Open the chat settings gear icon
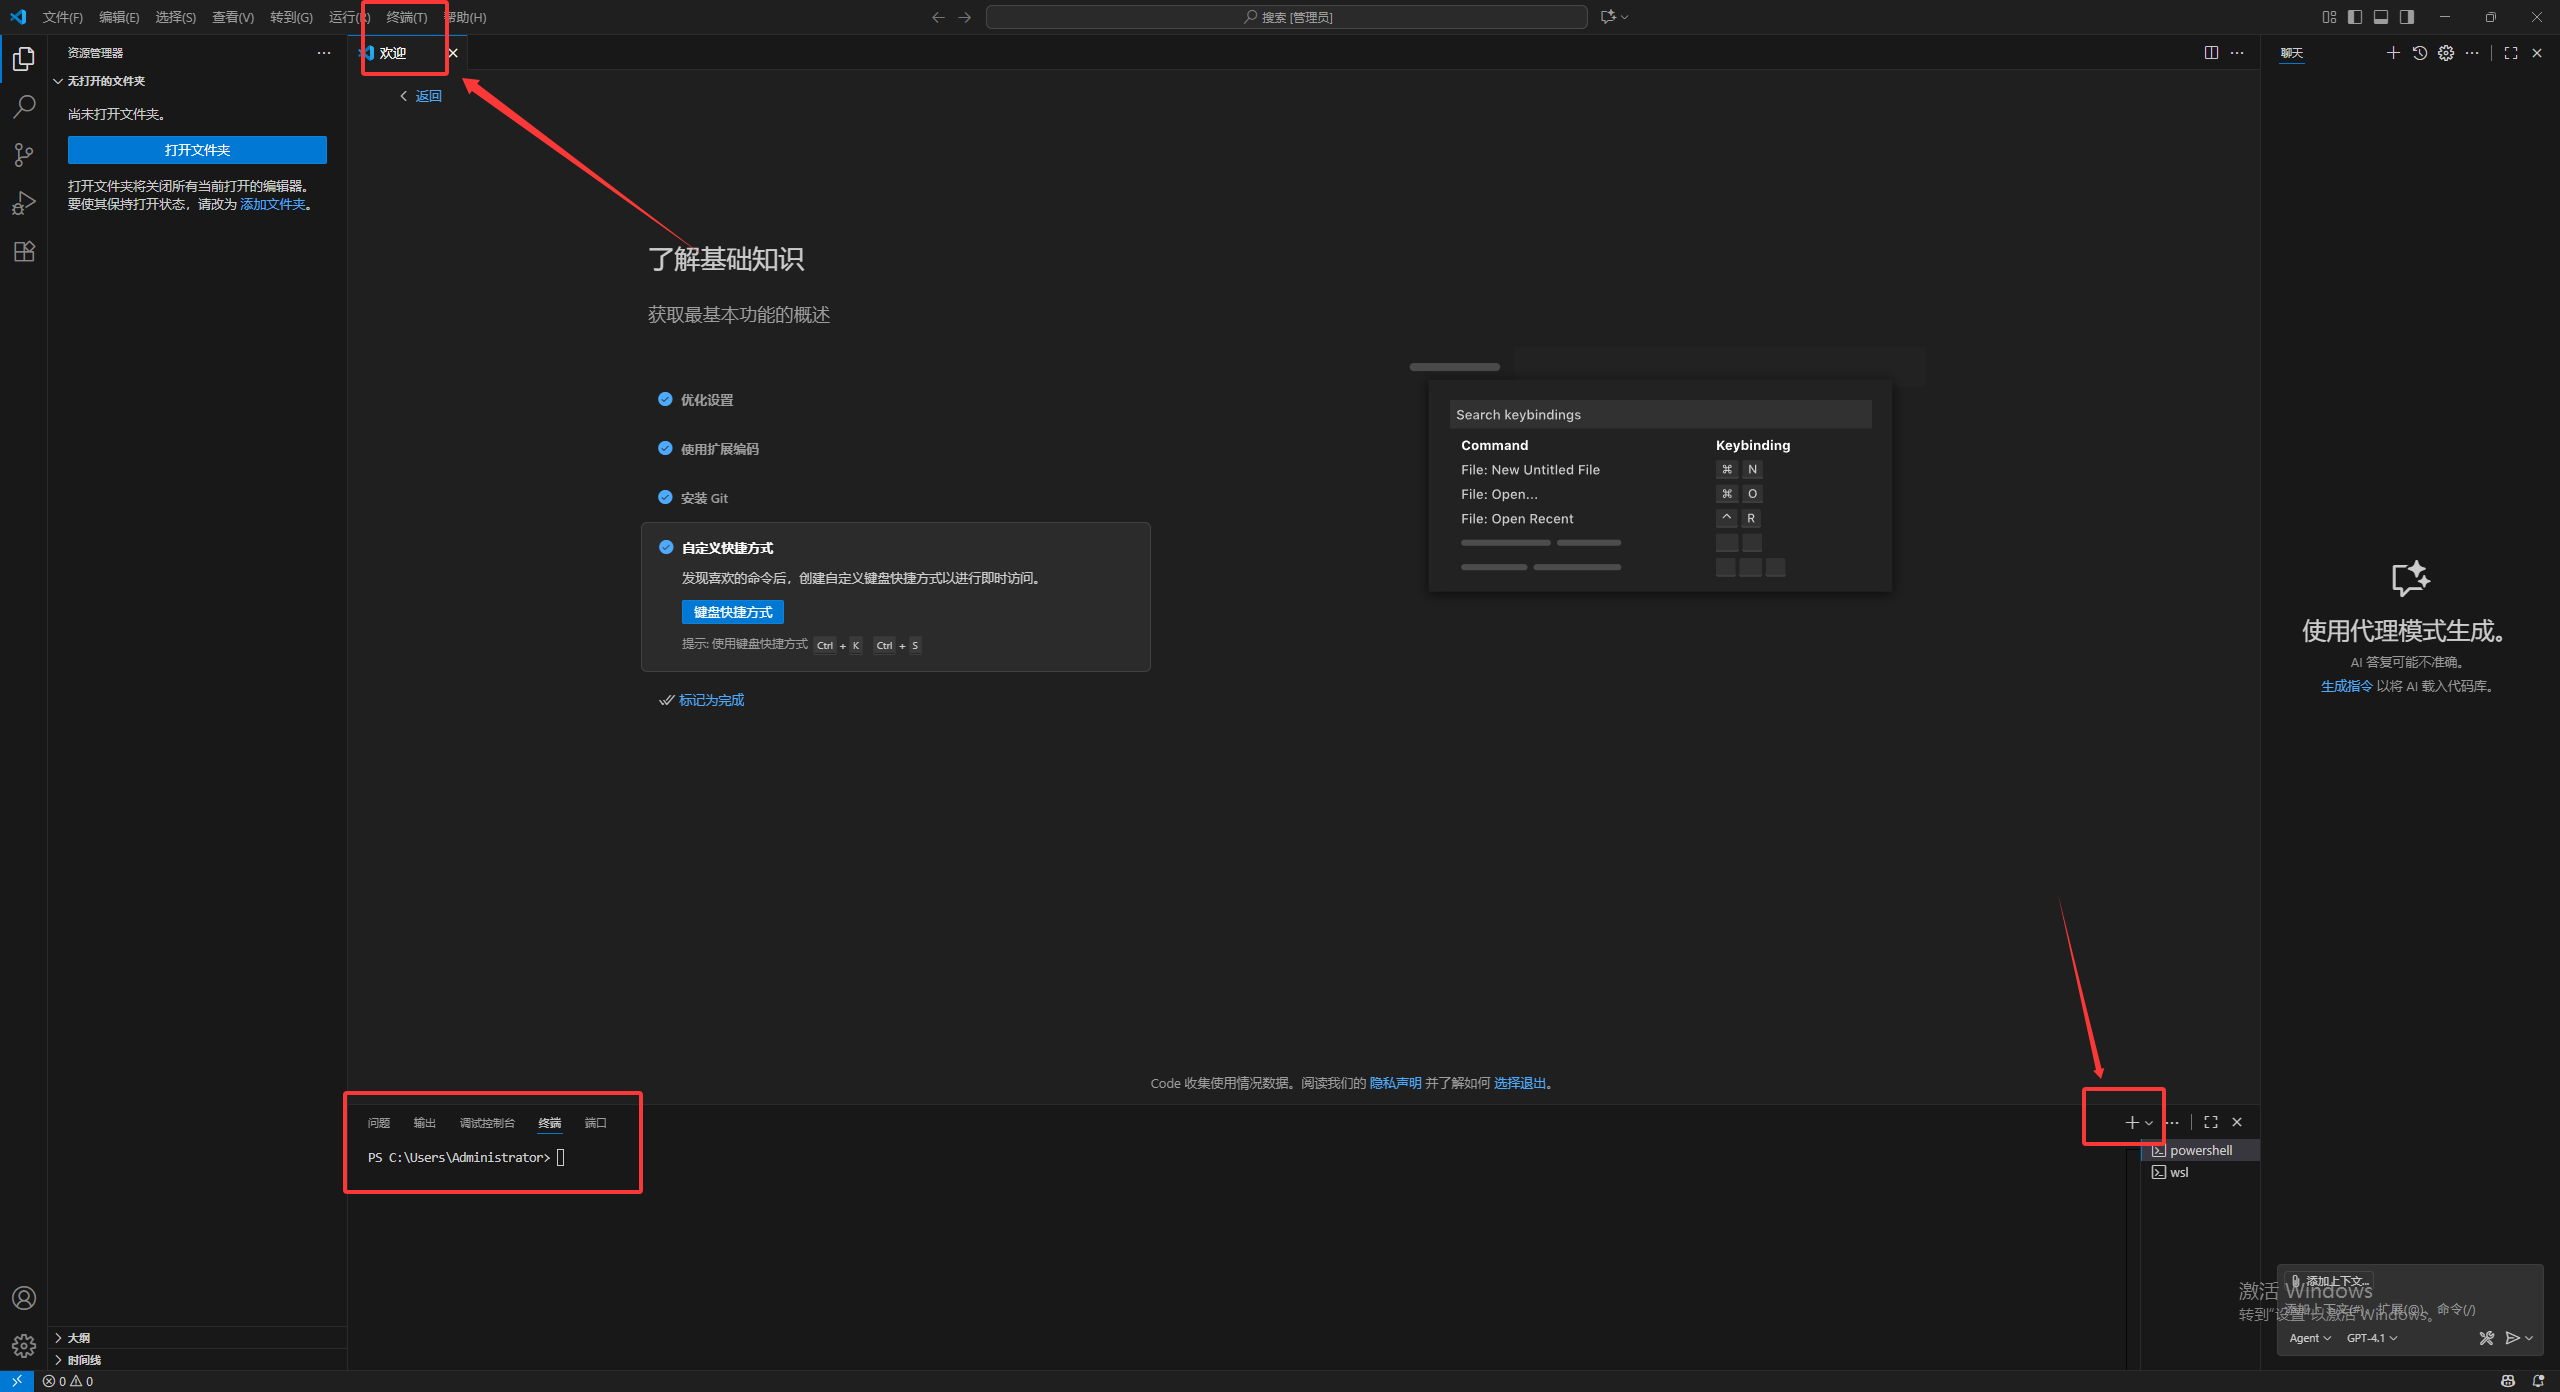Viewport: 2560px width, 1392px height. click(x=2446, y=53)
